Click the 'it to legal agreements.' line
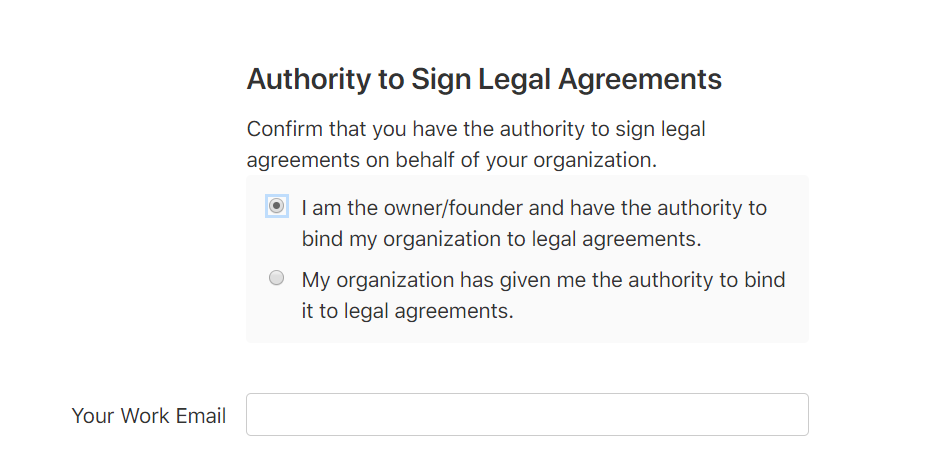The height and width of the screenshot is (476, 930). click(407, 311)
